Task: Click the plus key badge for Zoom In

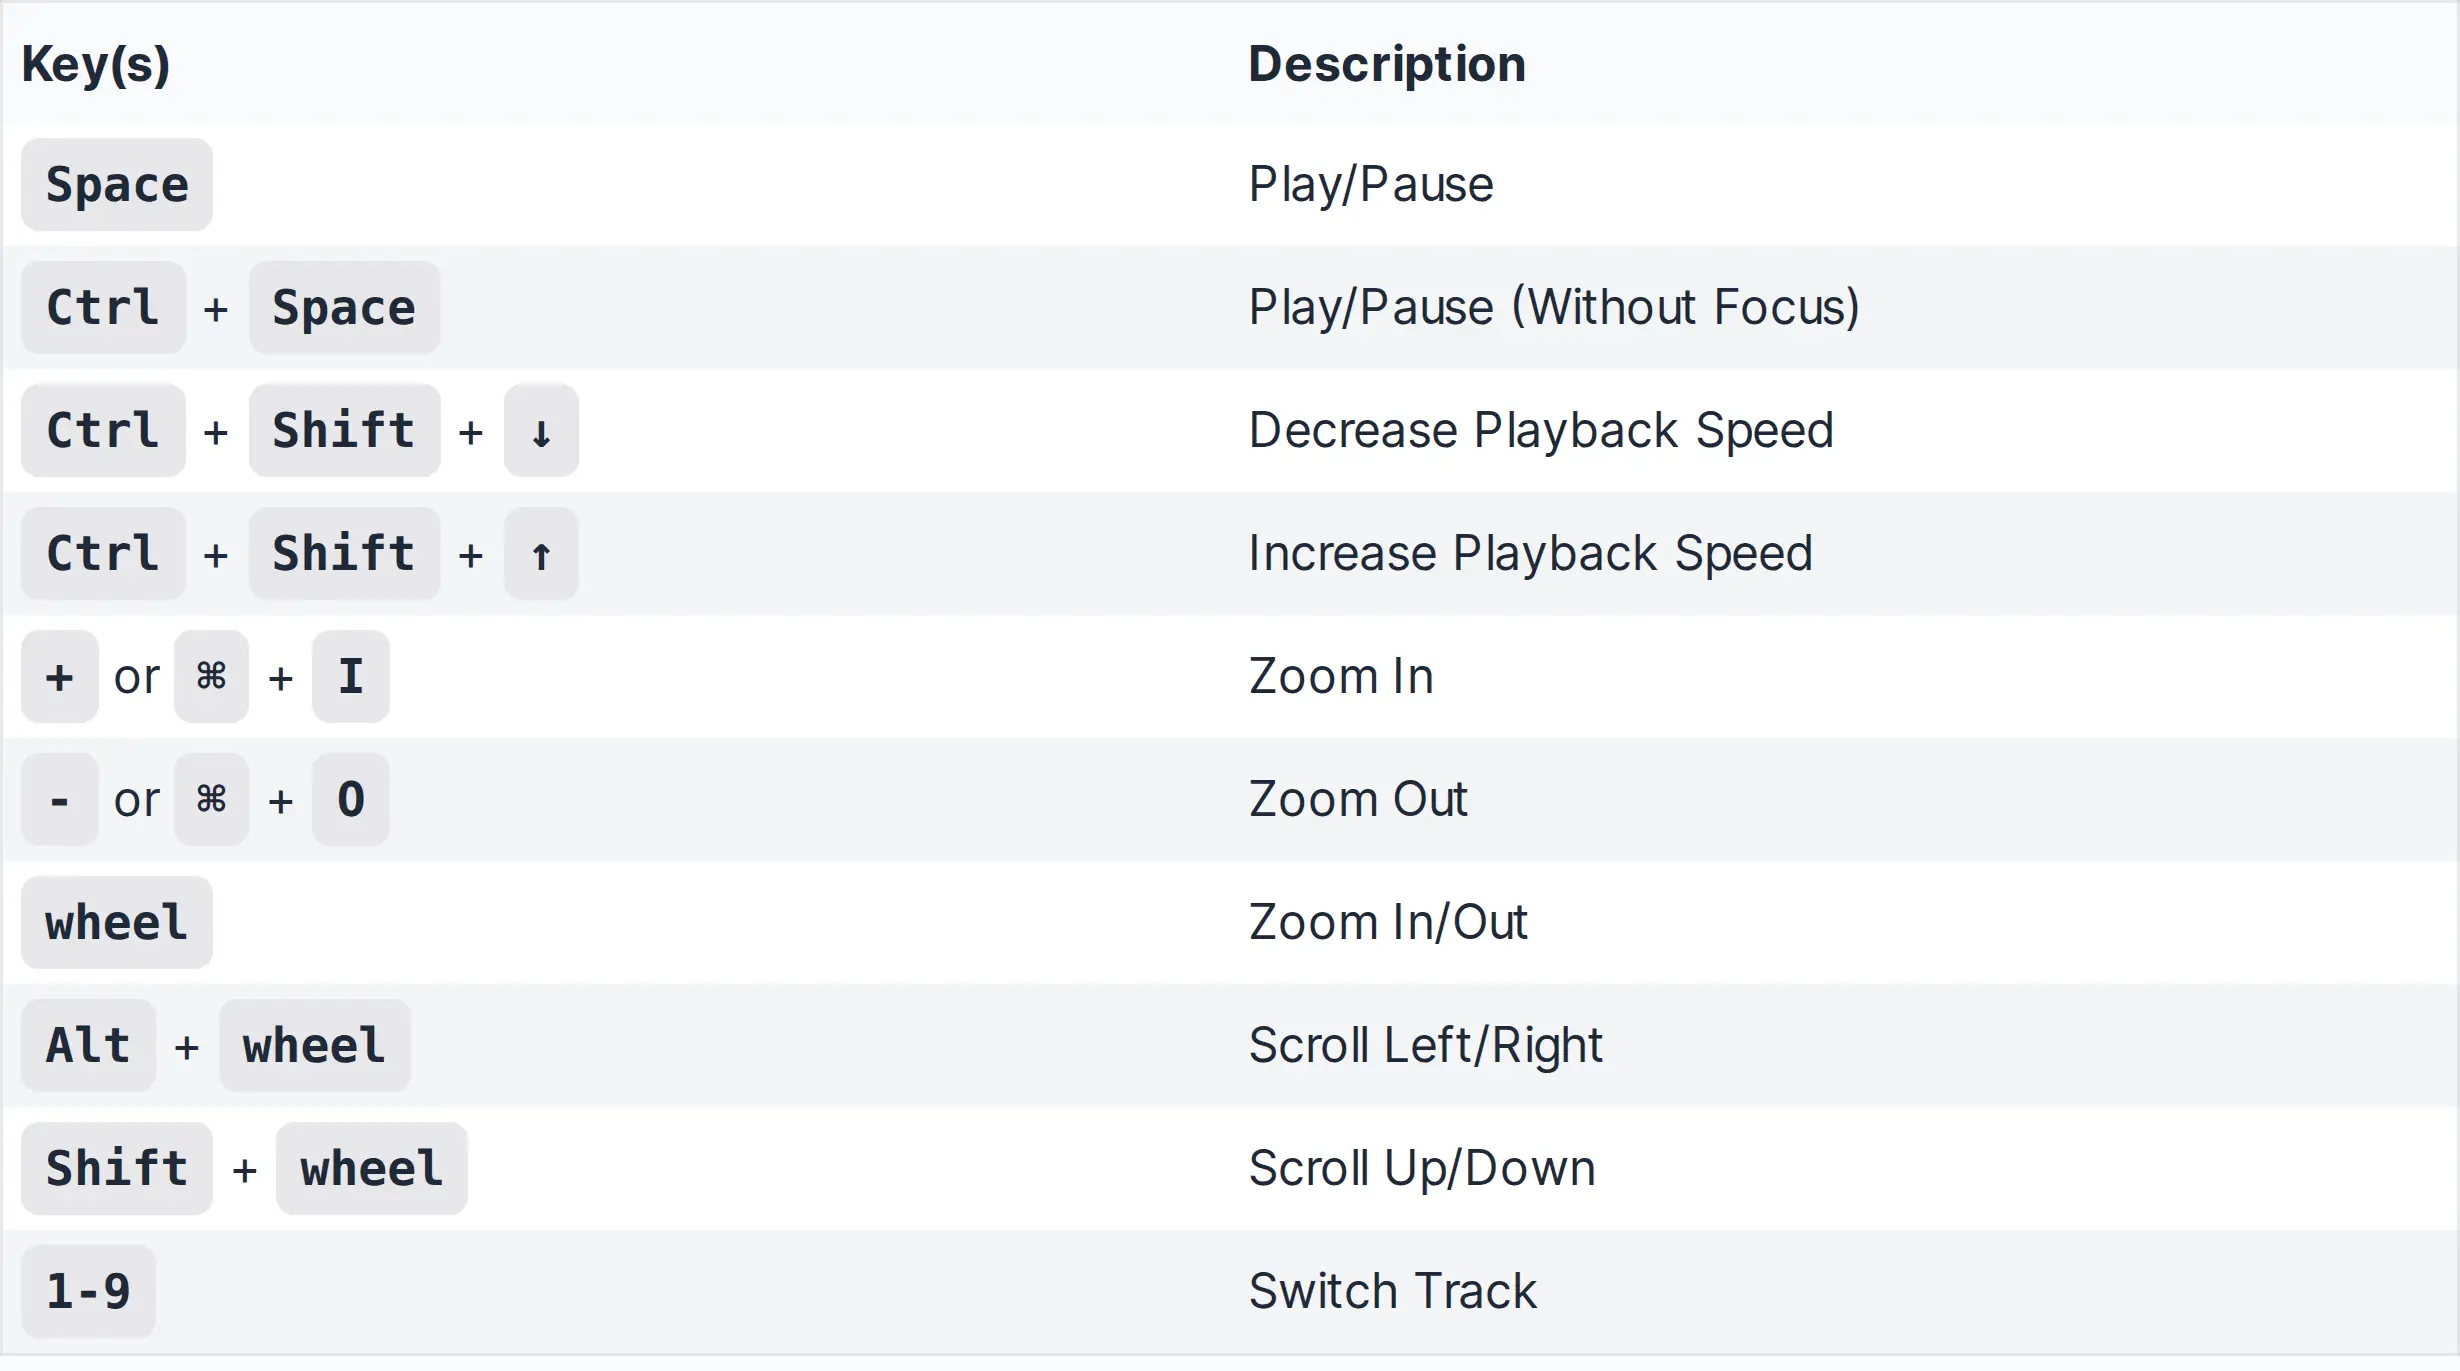Action: [x=60, y=677]
